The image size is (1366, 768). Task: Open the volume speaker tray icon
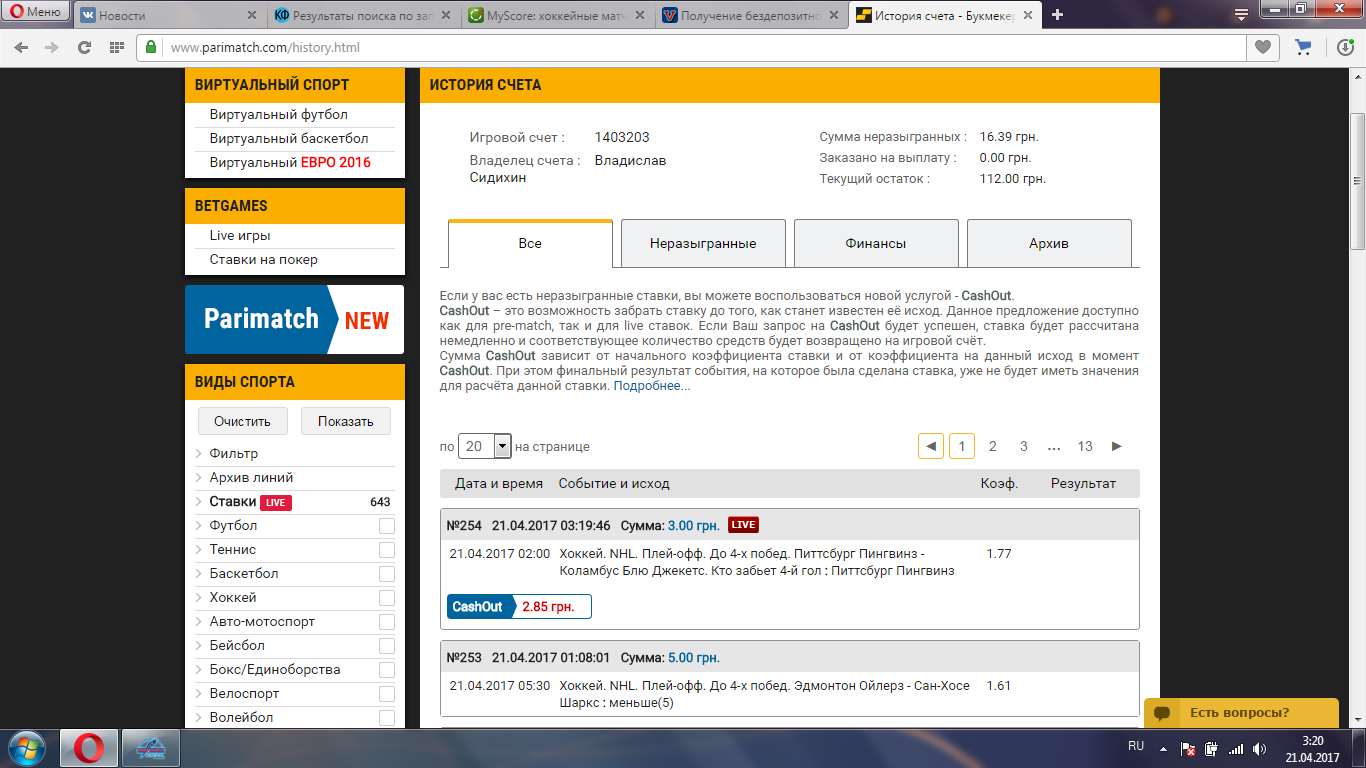pyautogui.click(x=1259, y=748)
